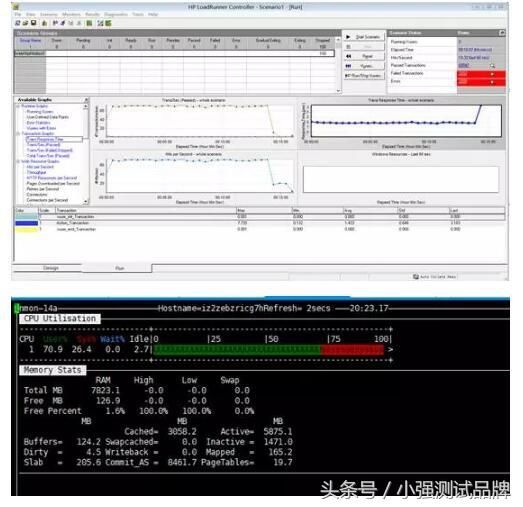
Task: Click detach icon in Scenario Status header
Action: point(501,33)
